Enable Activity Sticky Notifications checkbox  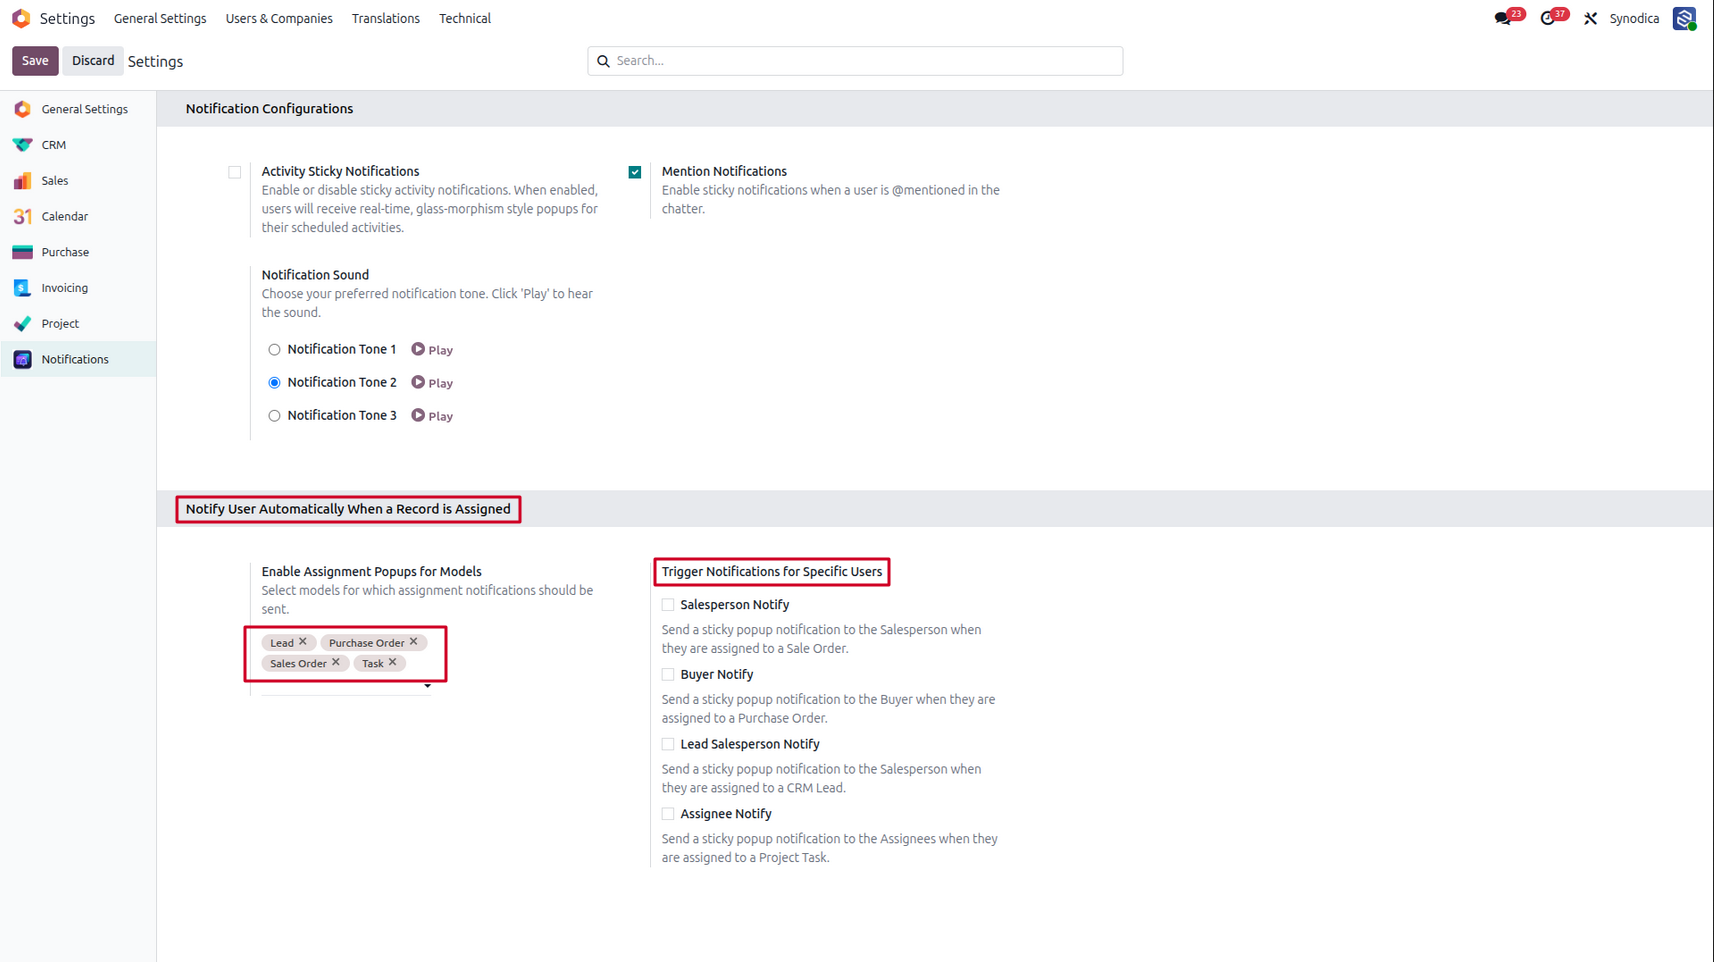(235, 172)
